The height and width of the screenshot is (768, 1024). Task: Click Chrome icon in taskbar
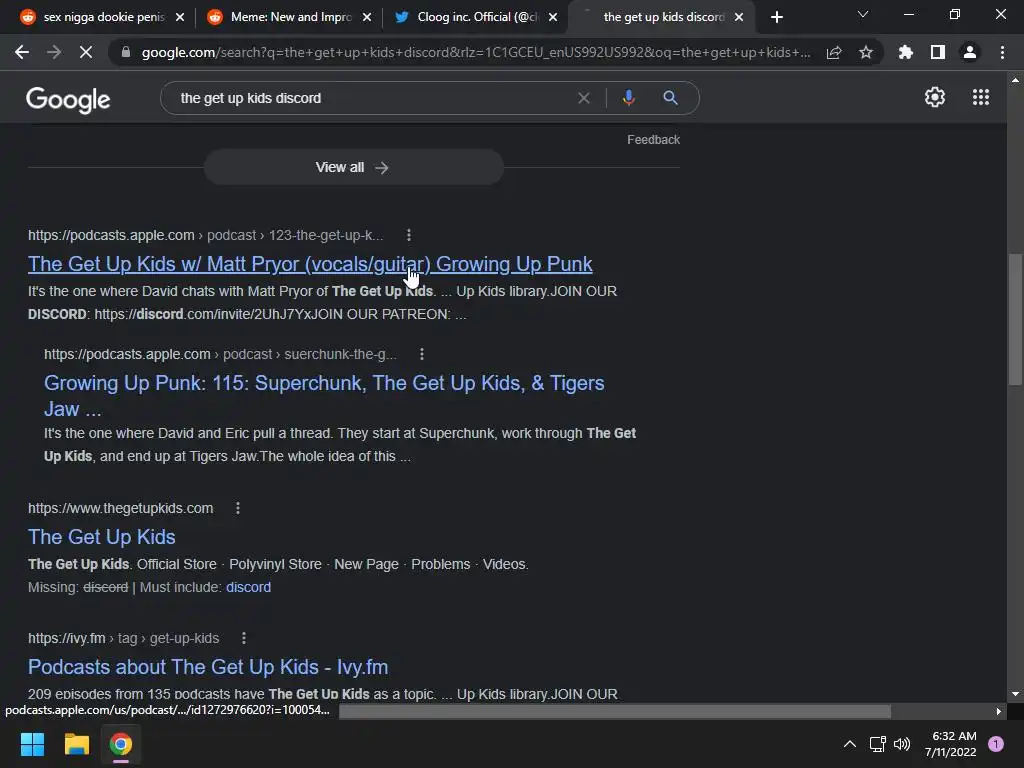[121, 744]
